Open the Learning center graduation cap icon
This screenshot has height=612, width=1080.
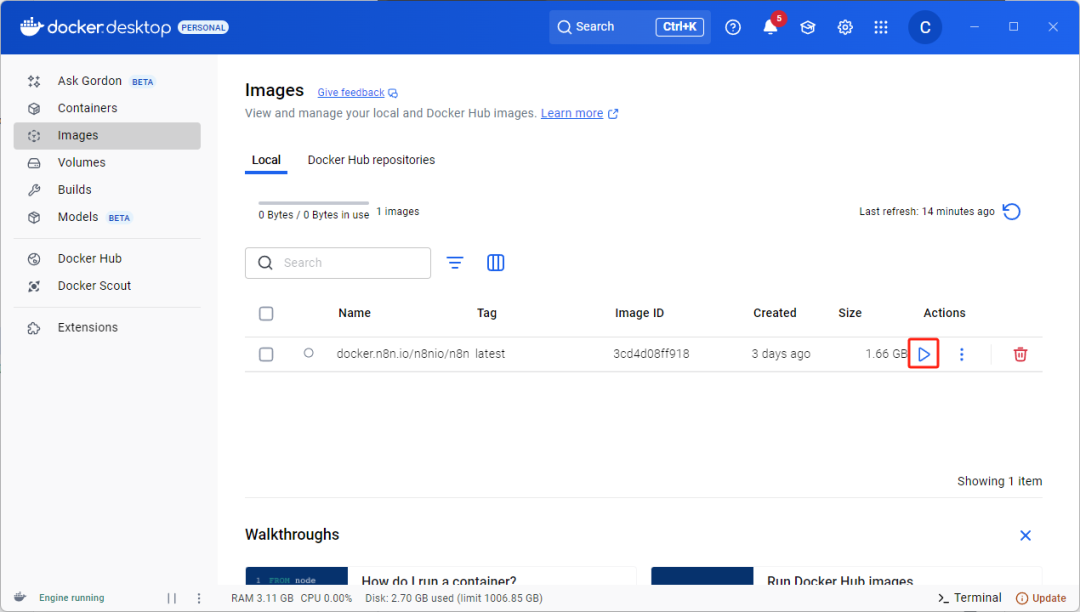pyautogui.click(x=807, y=27)
